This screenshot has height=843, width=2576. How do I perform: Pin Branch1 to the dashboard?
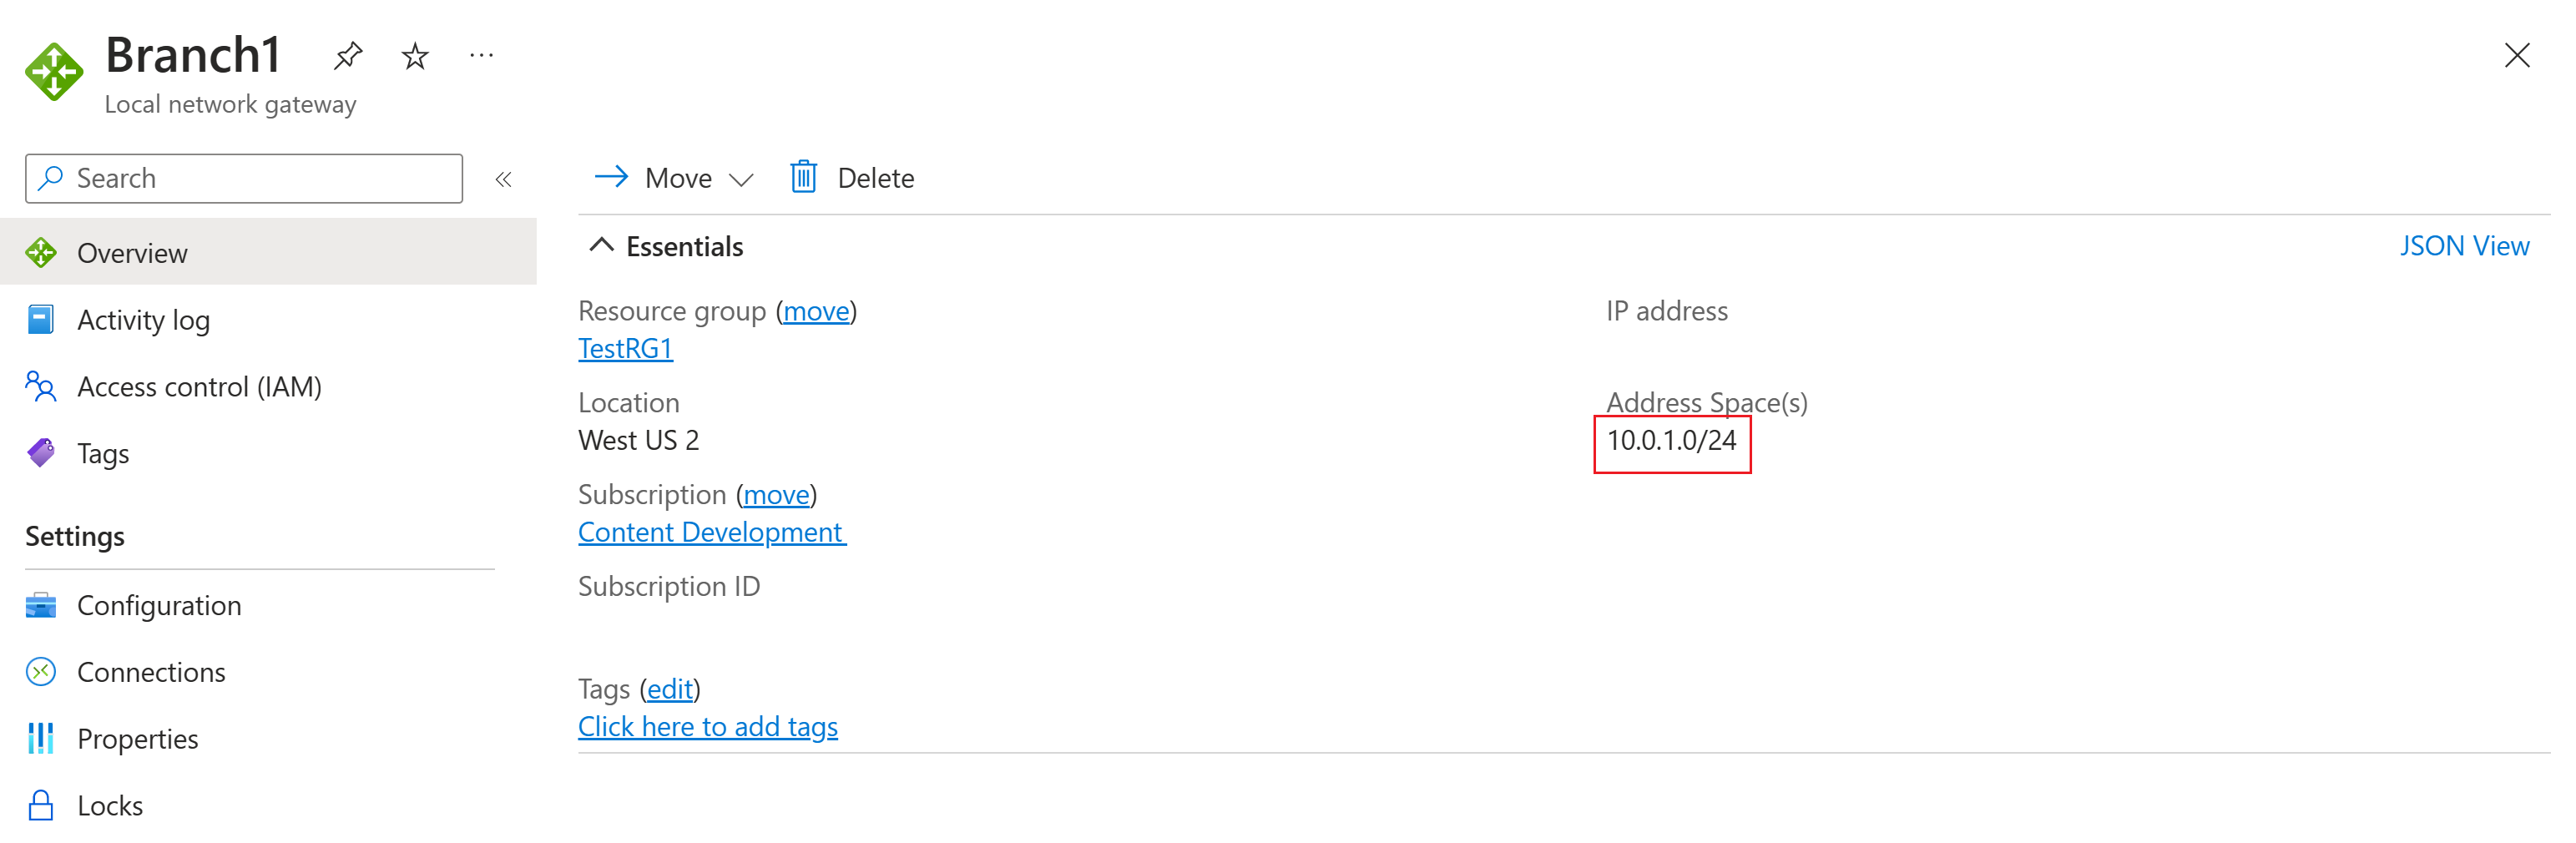pos(347,55)
